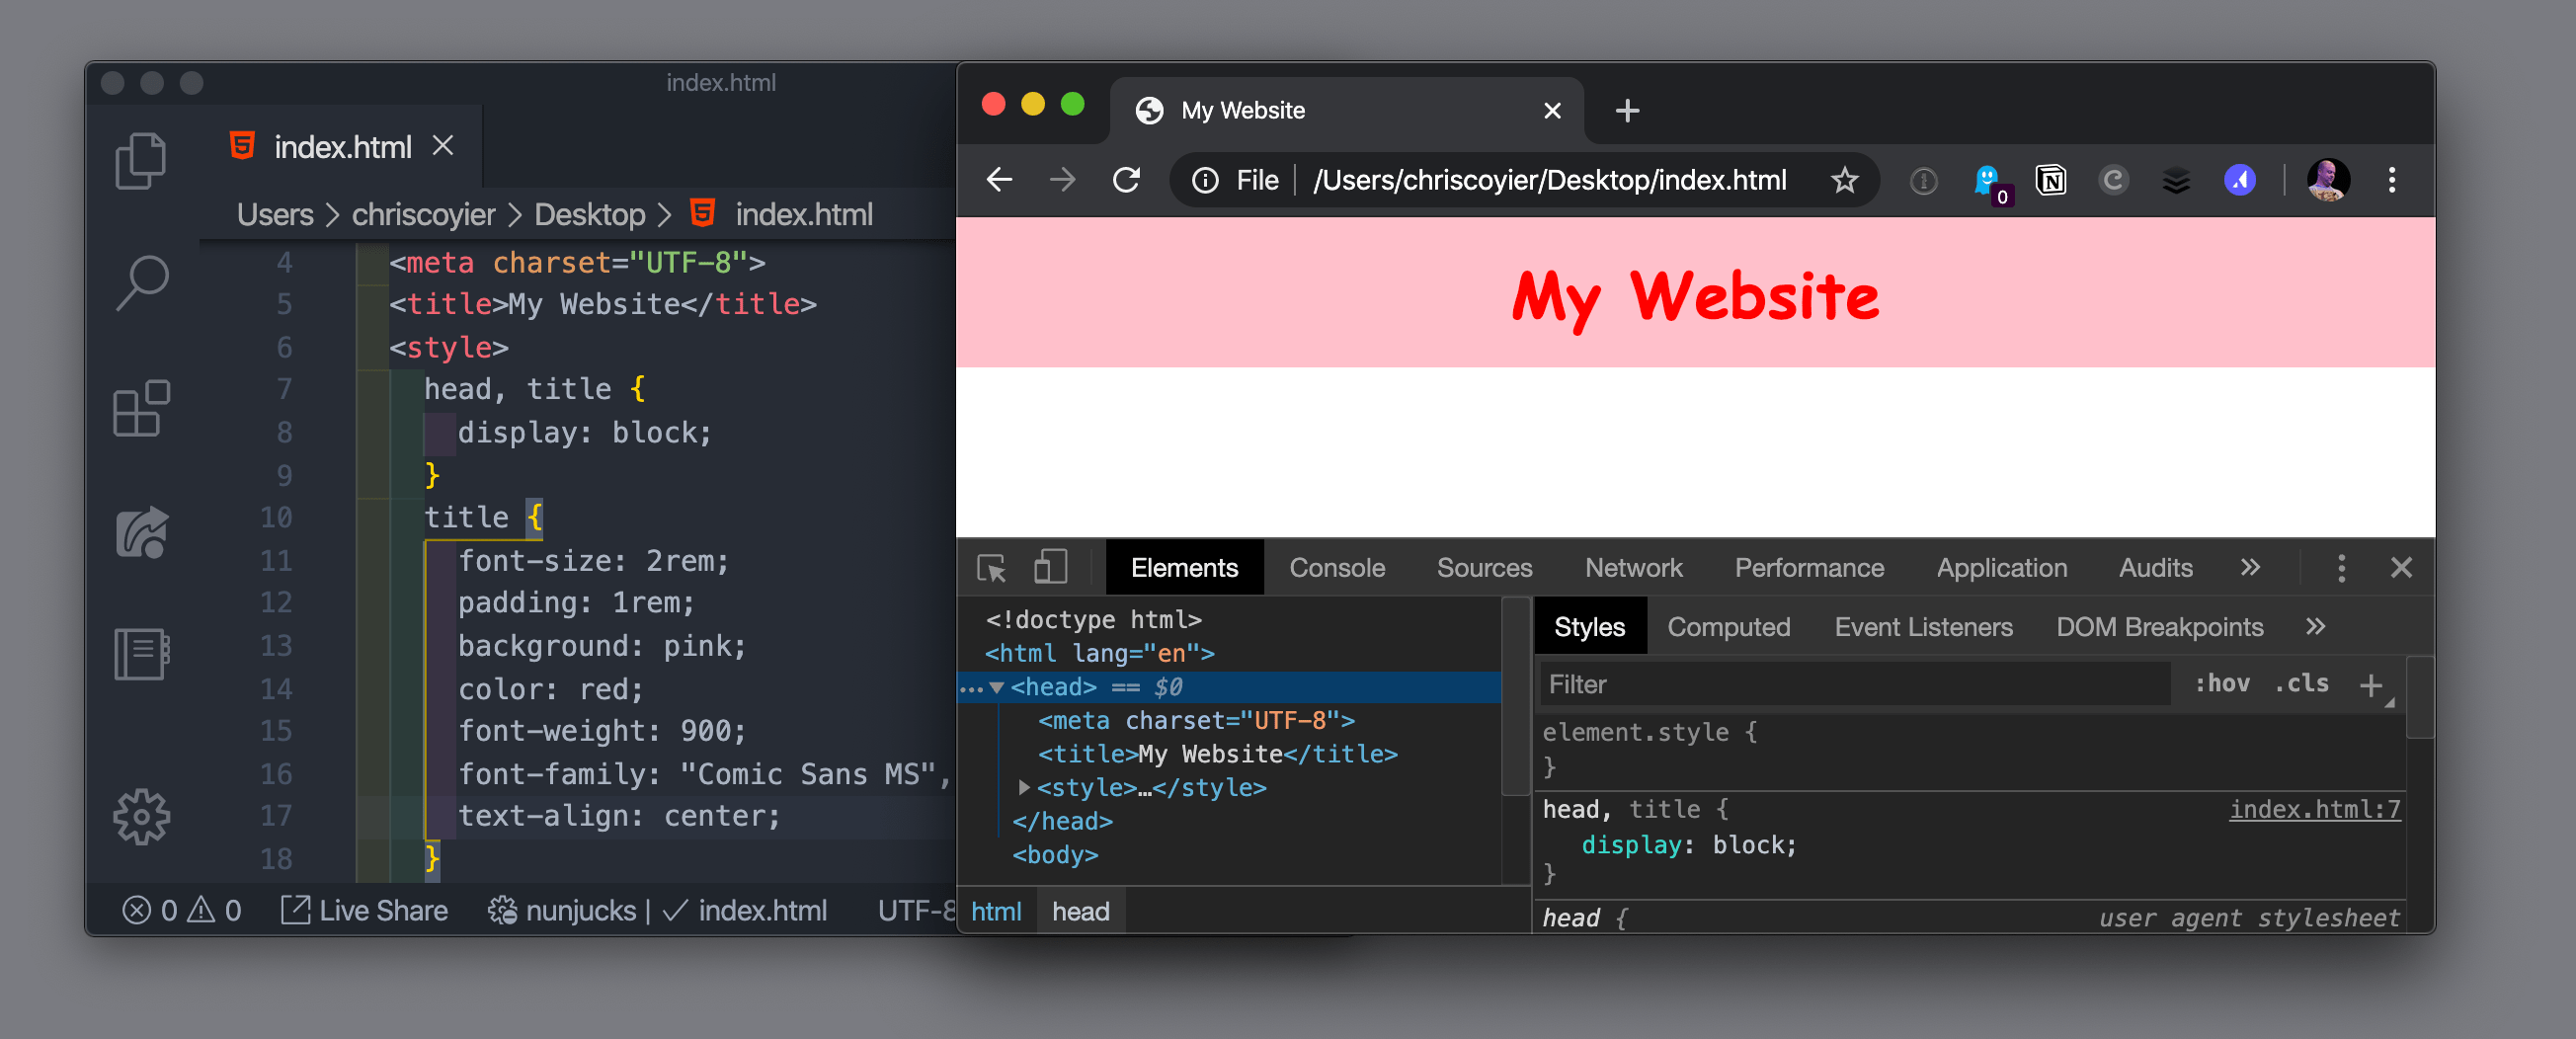The width and height of the screenshot is (2576, 1039).
Task: Switch to the Network panel tab
Action: (1633, 568)
